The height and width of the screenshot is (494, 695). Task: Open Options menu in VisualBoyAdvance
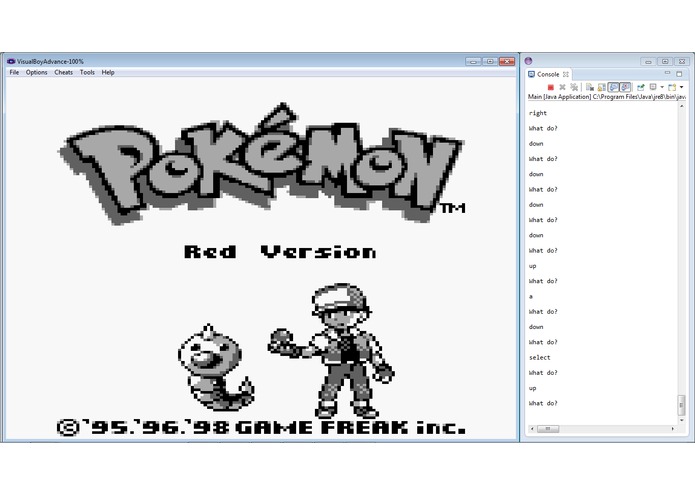(36, 72)
